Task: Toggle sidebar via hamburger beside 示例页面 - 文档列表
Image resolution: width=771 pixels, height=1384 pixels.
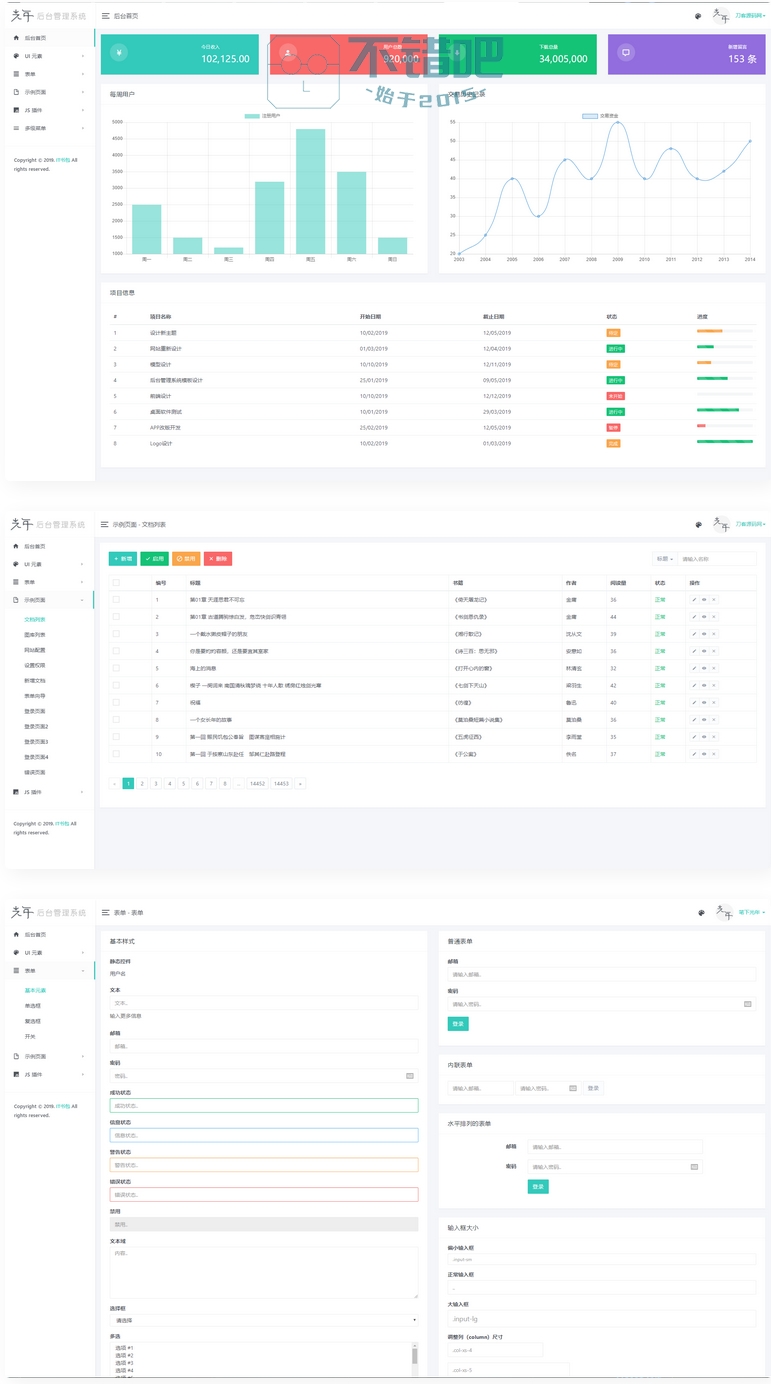Action: tap(104, 524)
